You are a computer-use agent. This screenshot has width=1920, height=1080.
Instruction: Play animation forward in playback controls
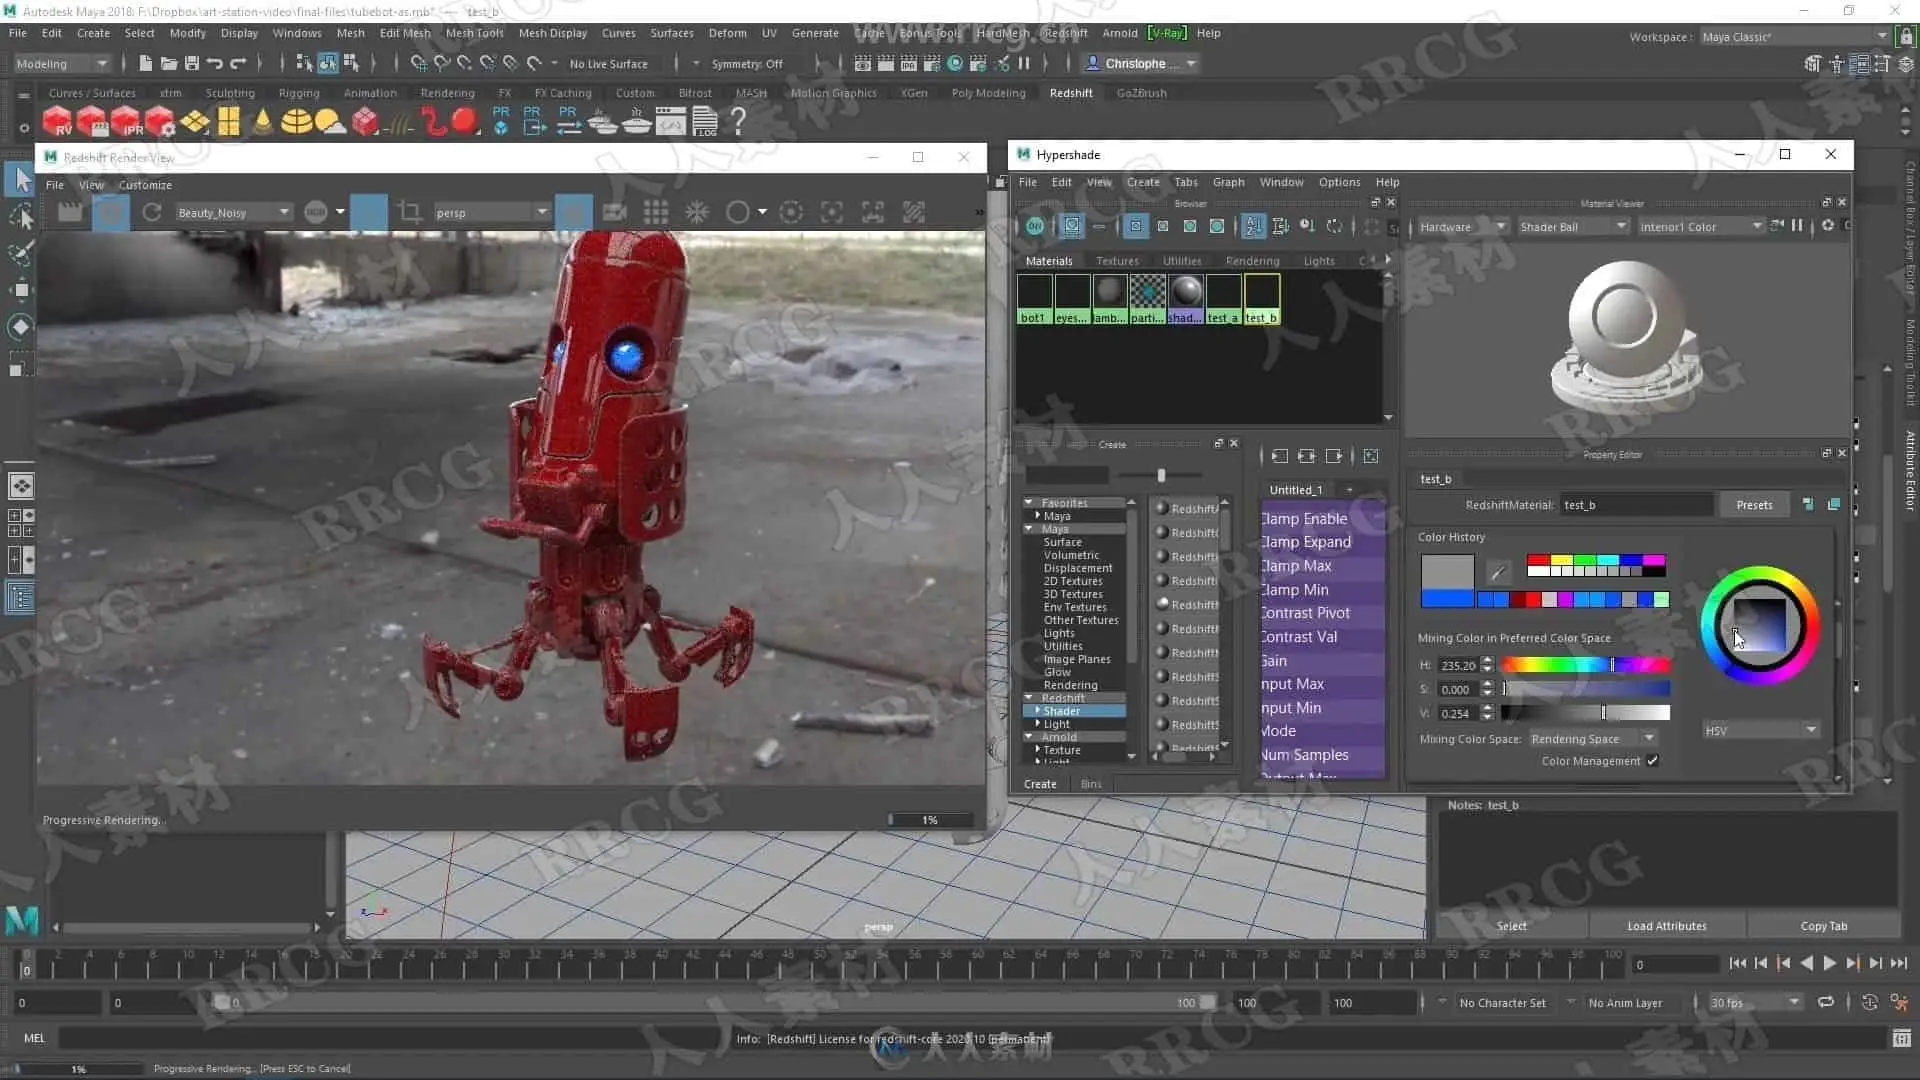(1829, 964)
